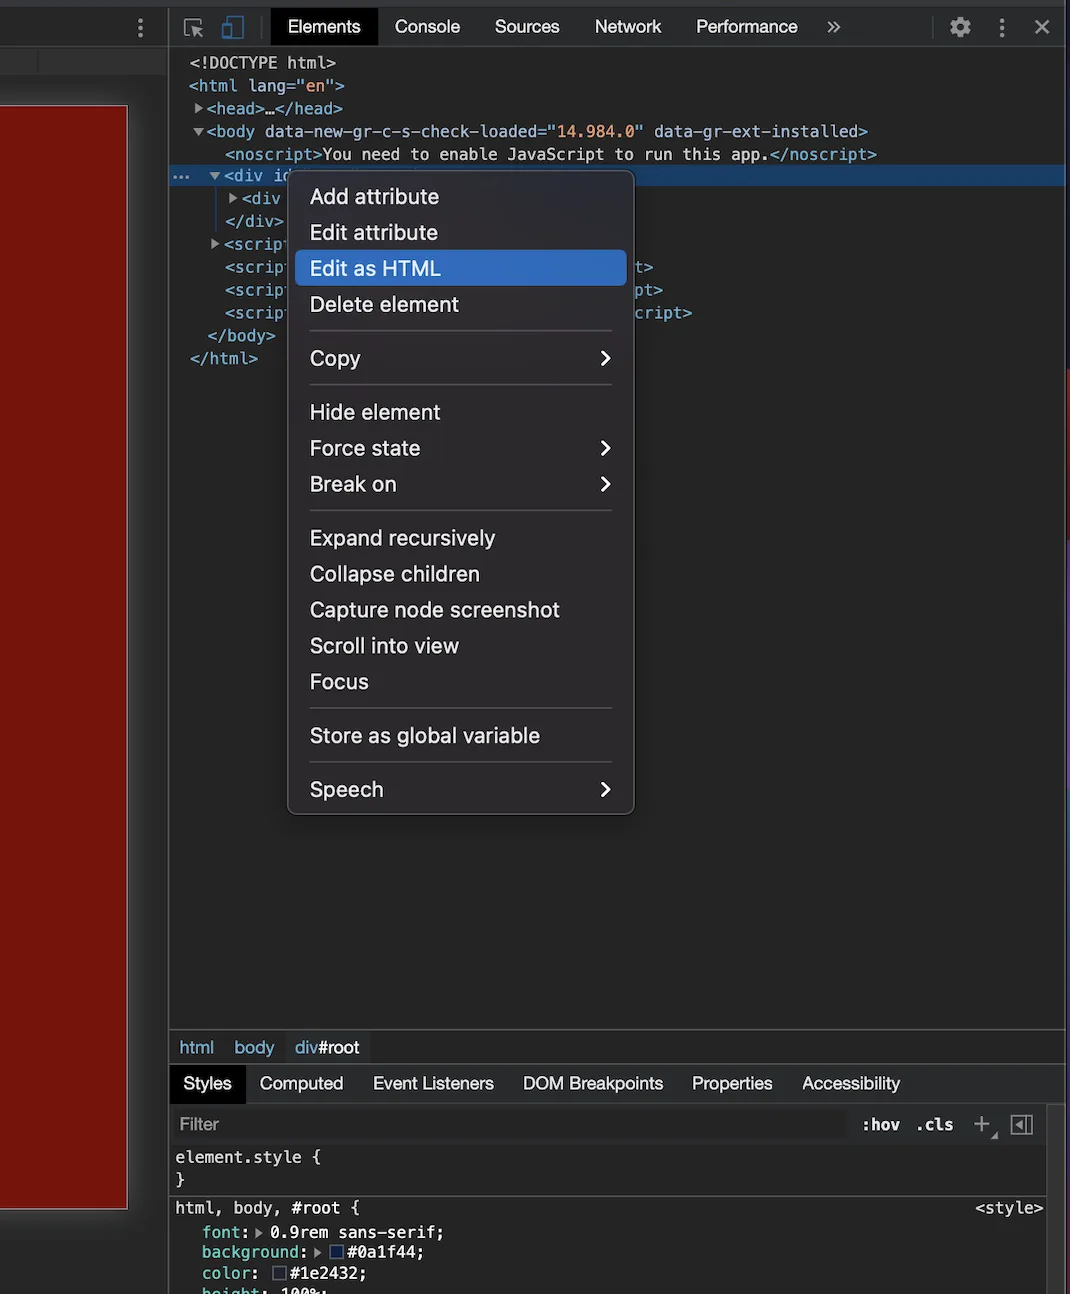Select div#root in the breadcrumb bar
The height and width of the screenshot is (1294, 1070).
(327, 1047)
